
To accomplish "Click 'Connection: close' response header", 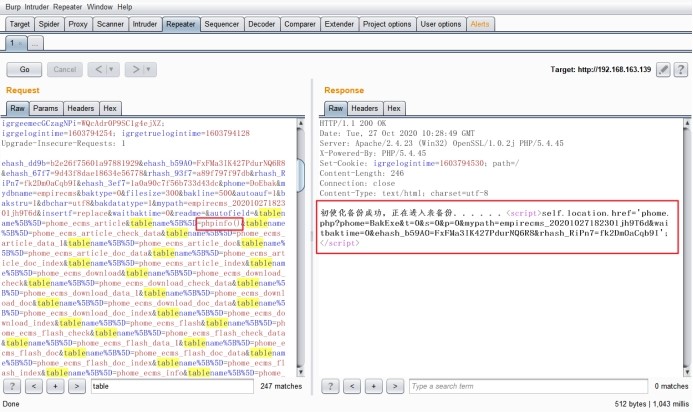I will point(357,183).
